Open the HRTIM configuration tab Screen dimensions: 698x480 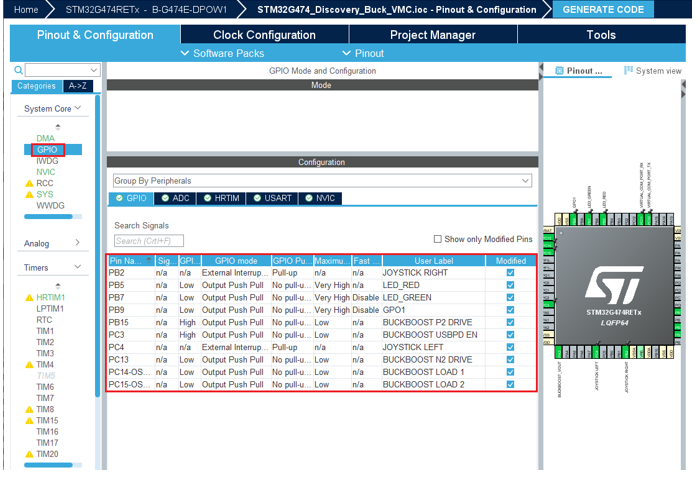[x=220, y=198]
